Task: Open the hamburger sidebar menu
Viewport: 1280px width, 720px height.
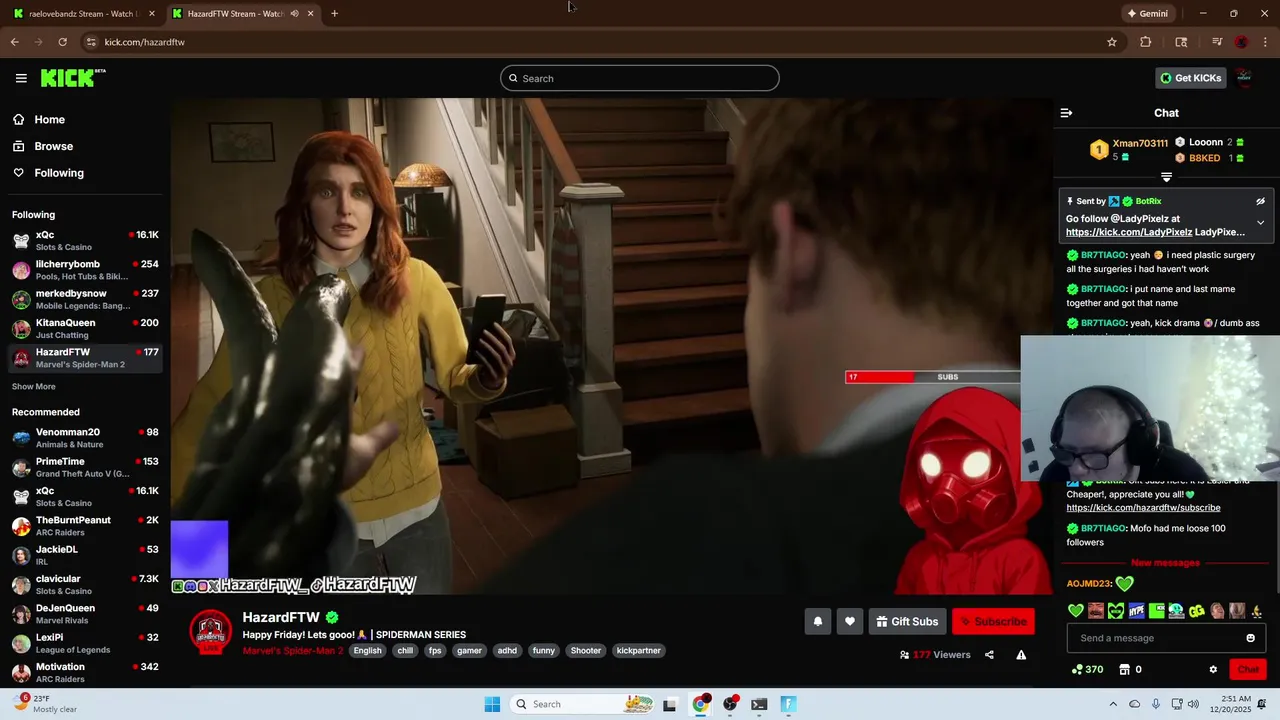Action: click(x=21, y=78)
